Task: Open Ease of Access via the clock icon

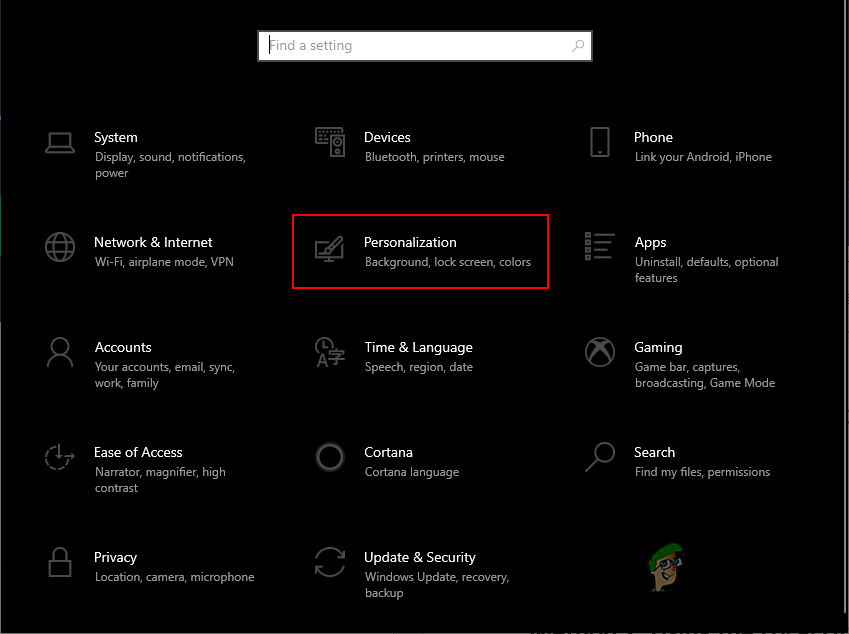Action: (x=60, y=458)
